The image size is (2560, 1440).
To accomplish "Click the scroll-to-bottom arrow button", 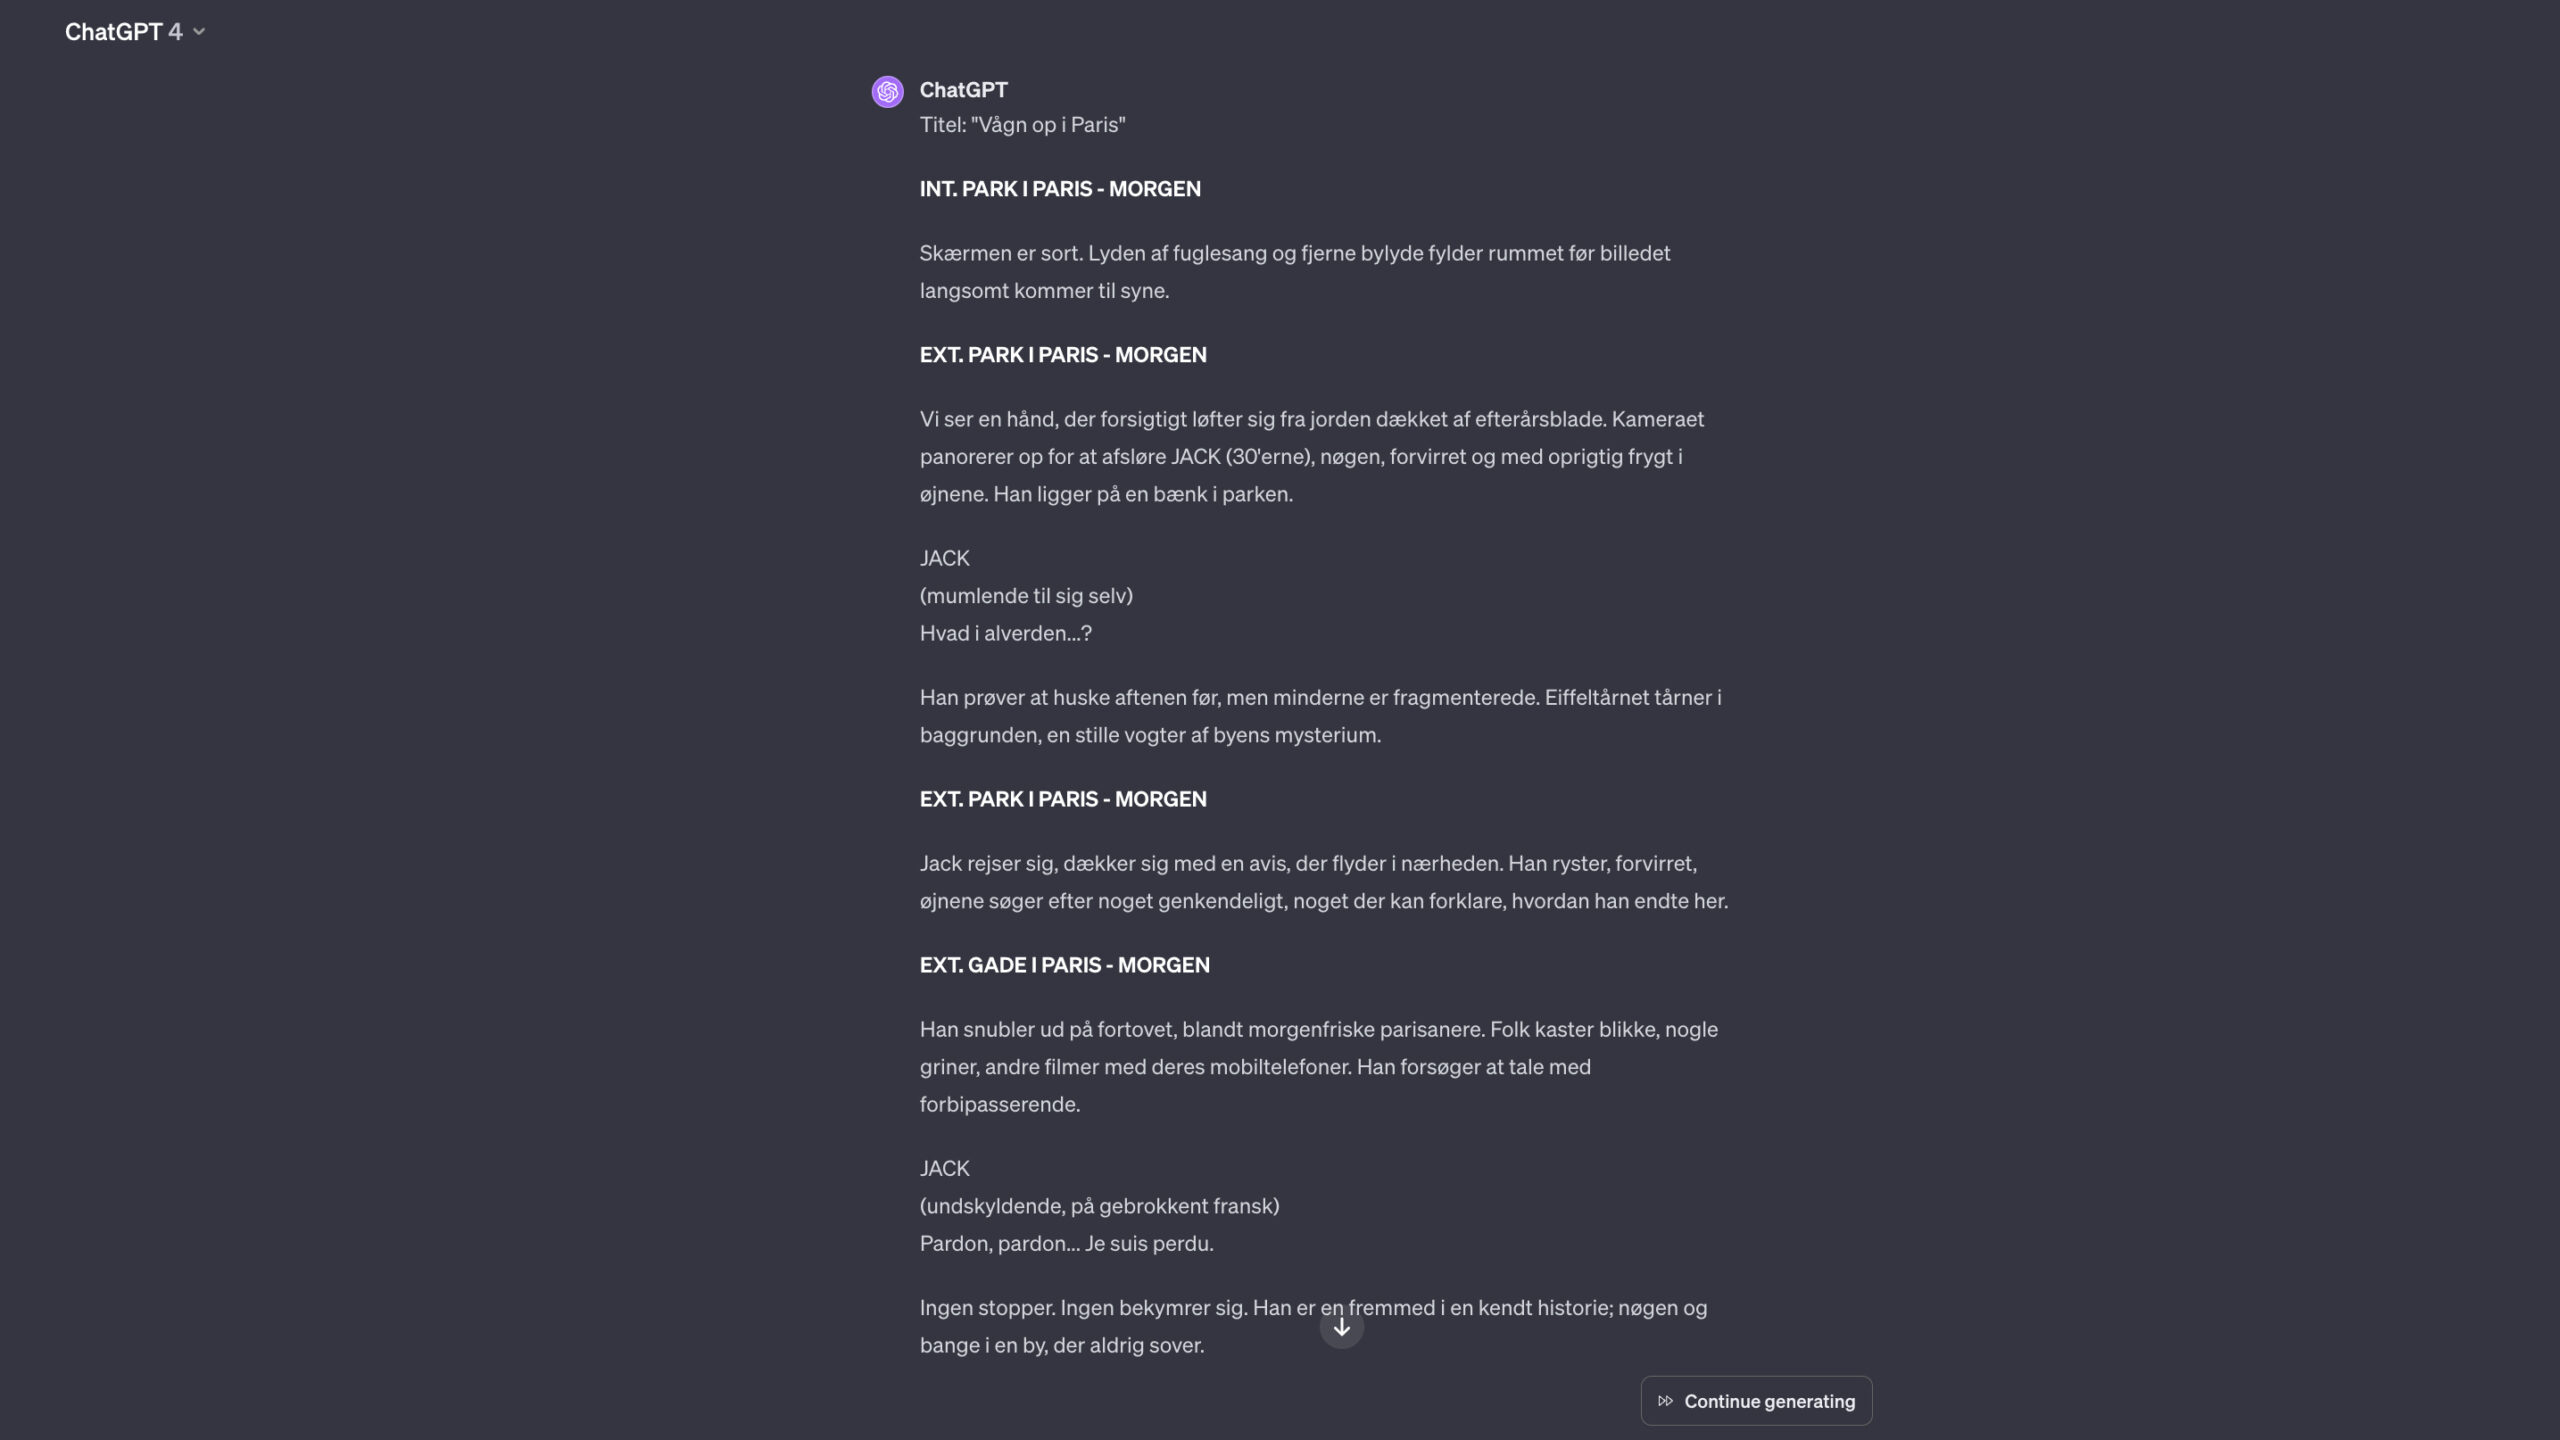I will pos(1341,1328).
